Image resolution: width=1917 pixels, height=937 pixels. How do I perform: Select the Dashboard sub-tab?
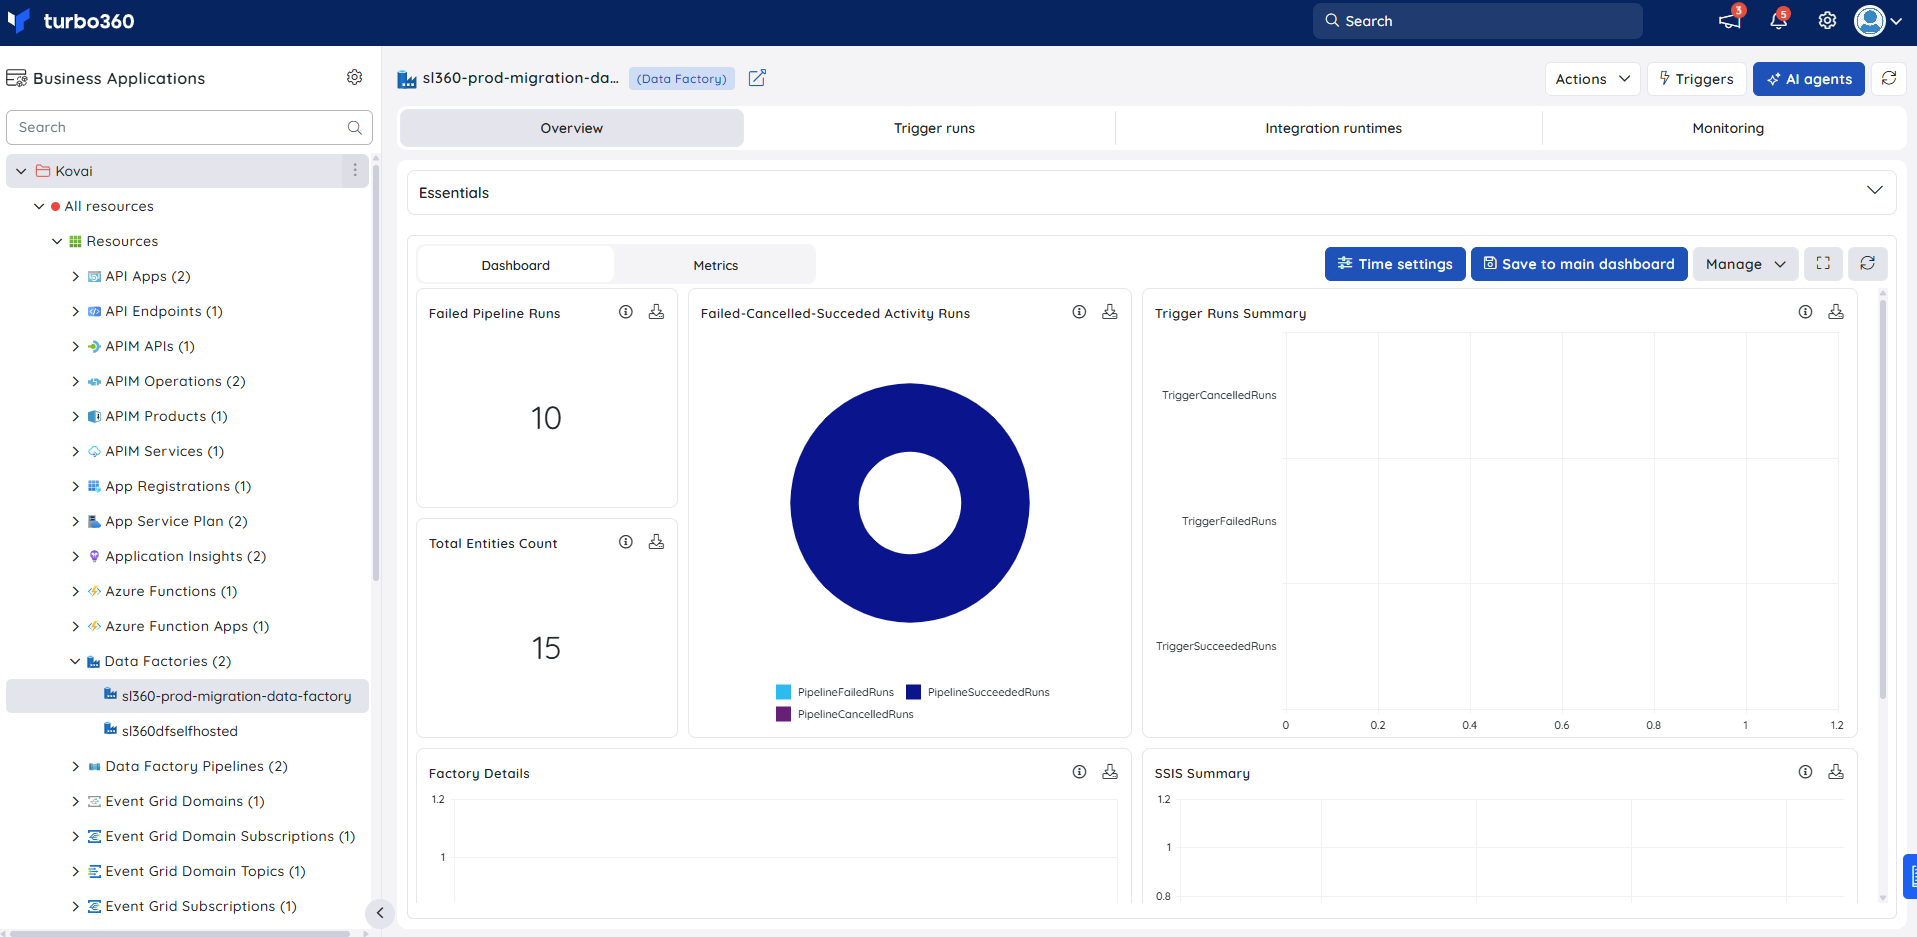pyautogui.click(x=515, y=265)
